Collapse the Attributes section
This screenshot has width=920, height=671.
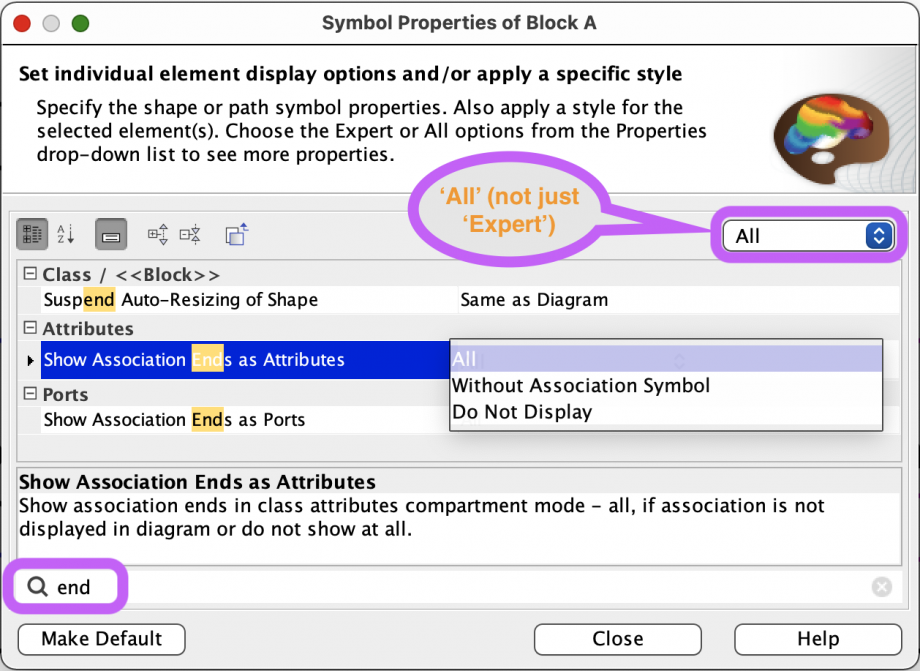(31, 328)
